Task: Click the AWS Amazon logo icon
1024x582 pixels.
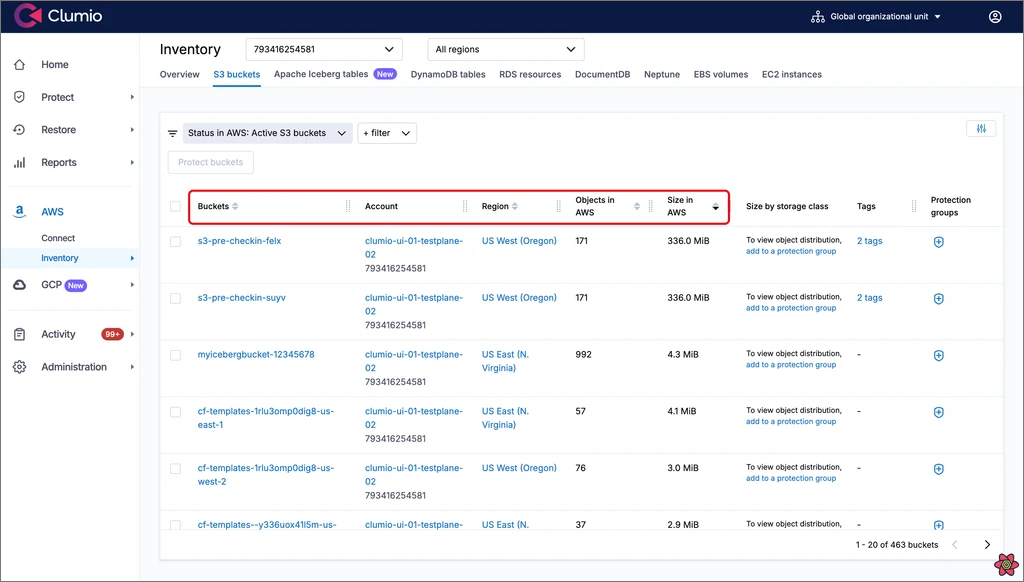Action: click(20, 212)
